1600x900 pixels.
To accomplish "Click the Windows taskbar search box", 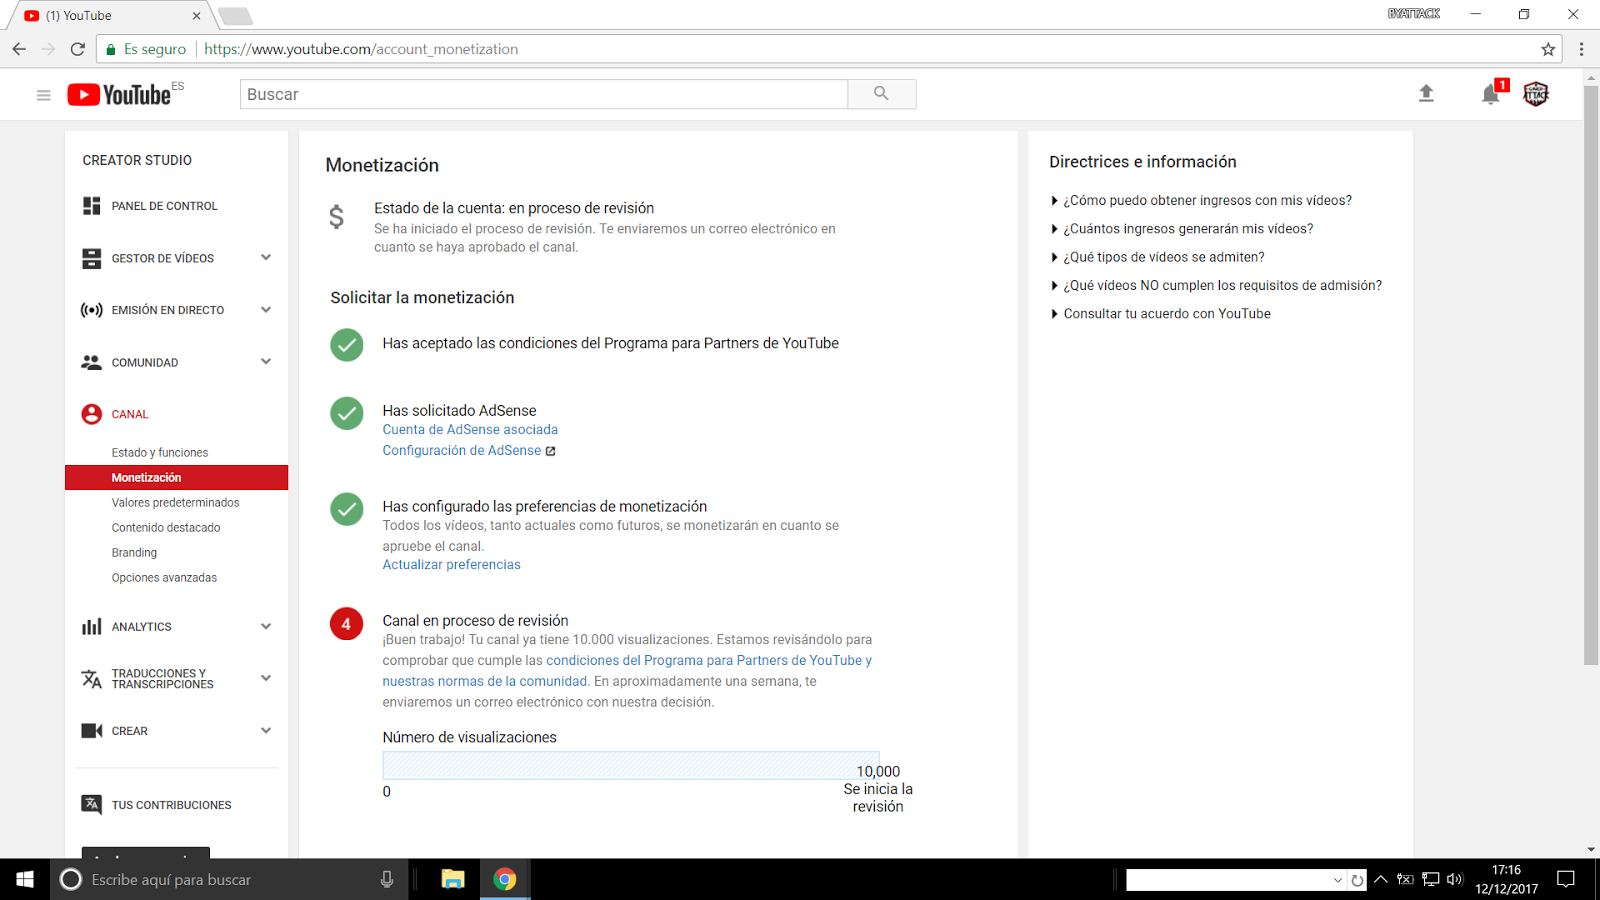I will (229, 879).
